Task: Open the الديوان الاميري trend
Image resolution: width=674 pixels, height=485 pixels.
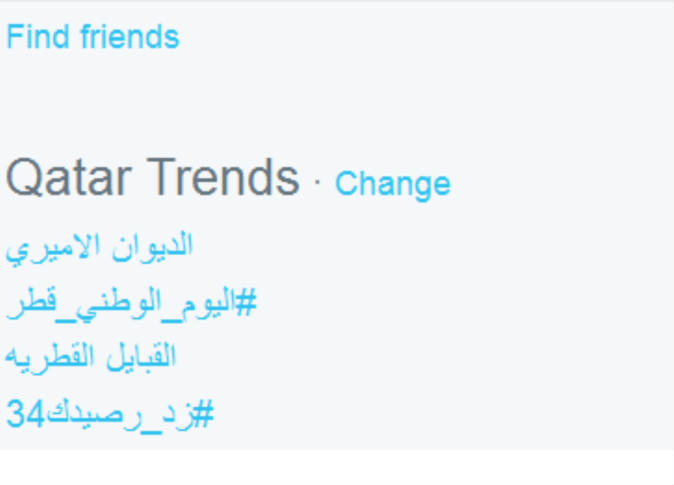Action: click(x=100, y=245)
